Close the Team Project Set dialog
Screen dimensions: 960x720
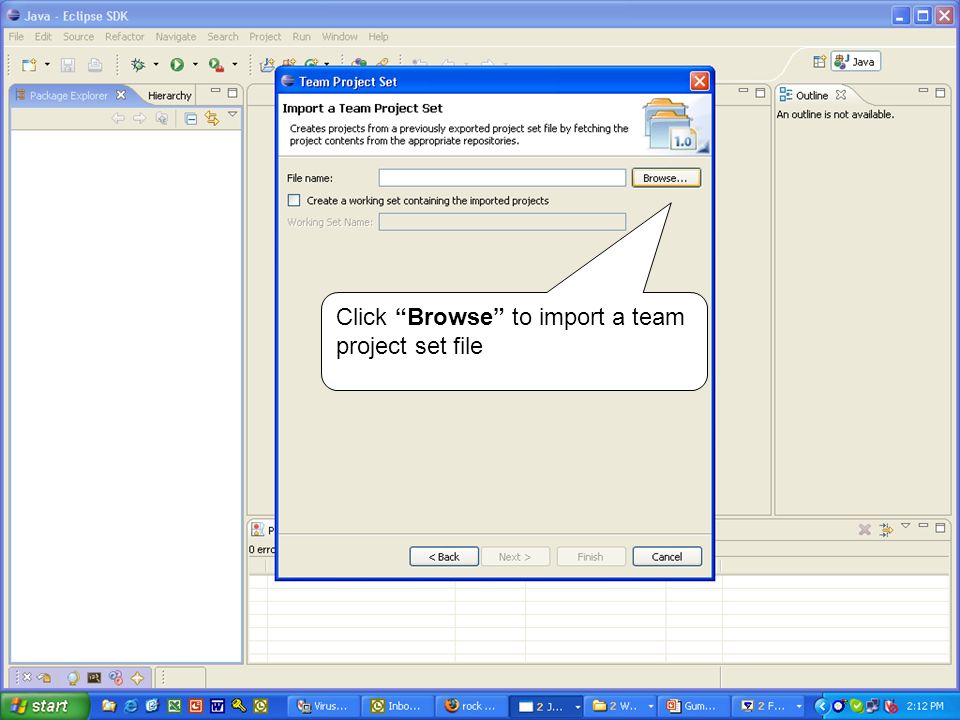(x=699, y=81)
